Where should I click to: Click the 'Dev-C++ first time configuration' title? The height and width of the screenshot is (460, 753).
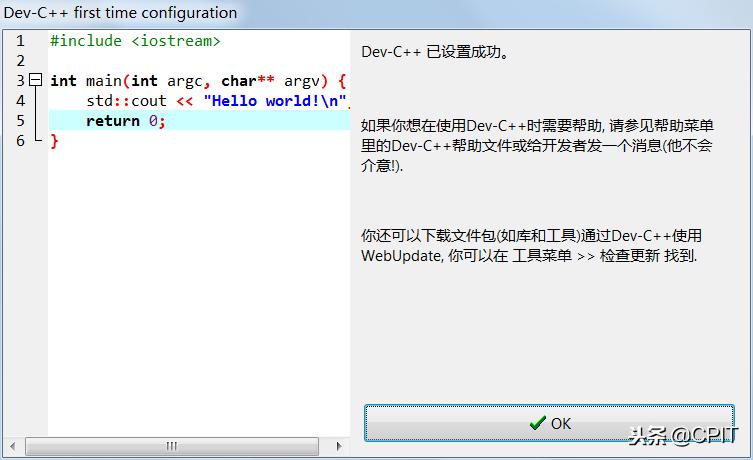(120, 12)
